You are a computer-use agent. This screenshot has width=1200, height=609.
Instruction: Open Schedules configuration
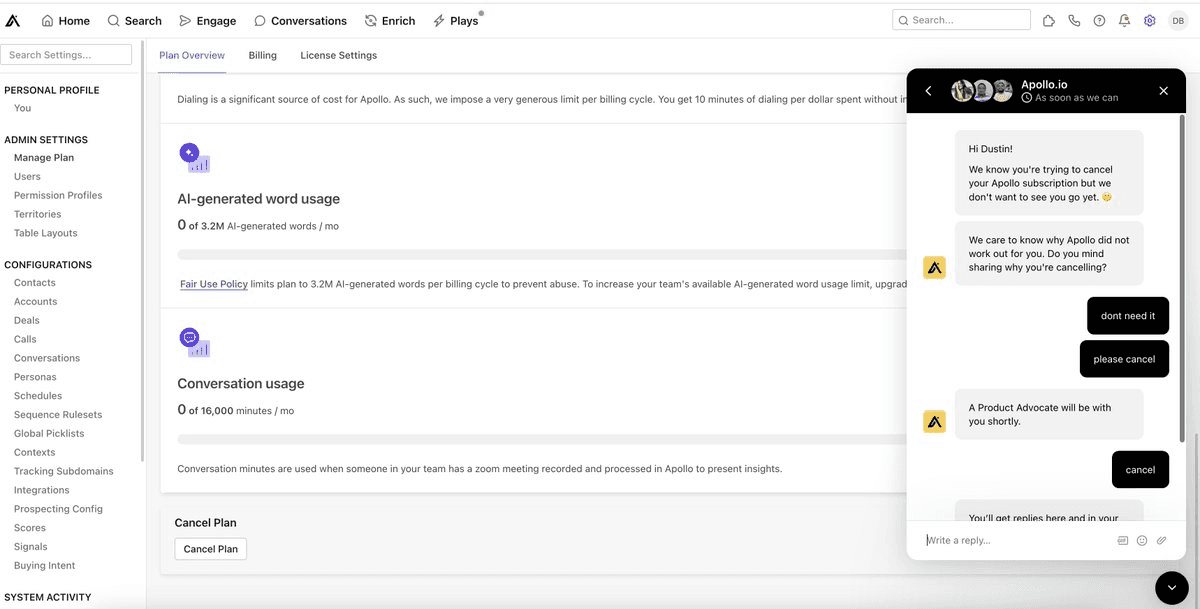[x=38, y=396]
